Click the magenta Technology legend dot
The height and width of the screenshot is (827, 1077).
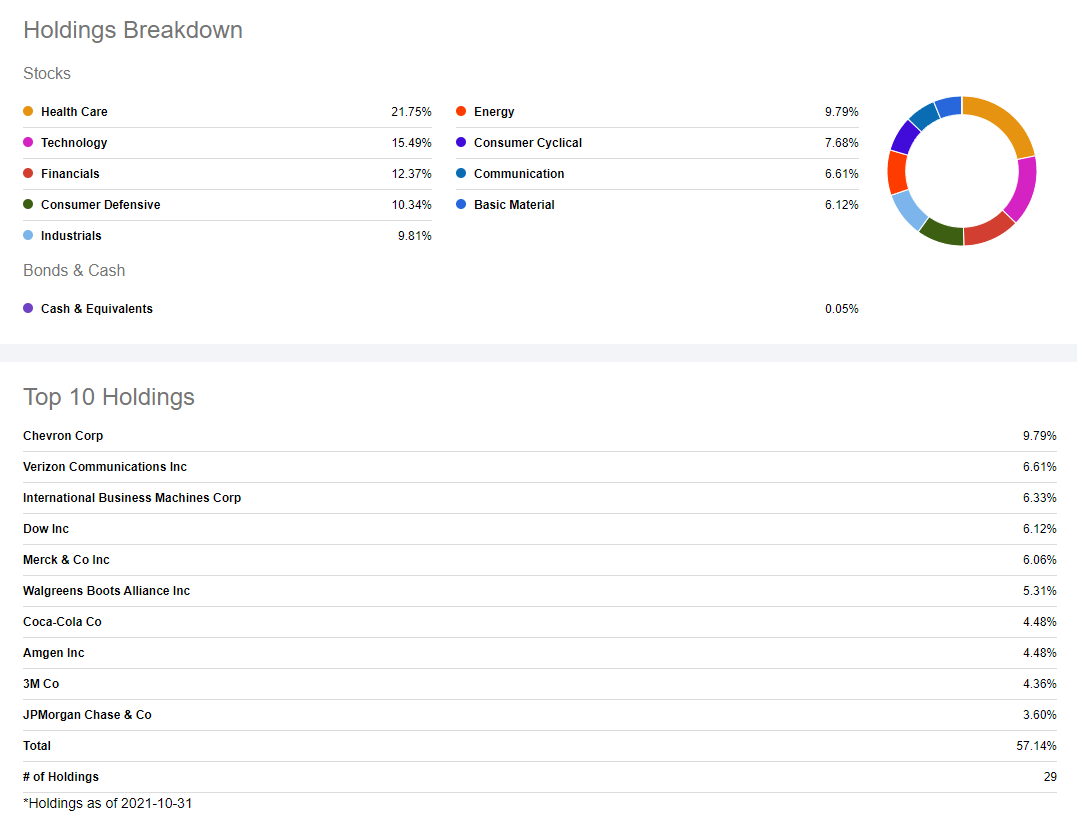tap(28, 142)
